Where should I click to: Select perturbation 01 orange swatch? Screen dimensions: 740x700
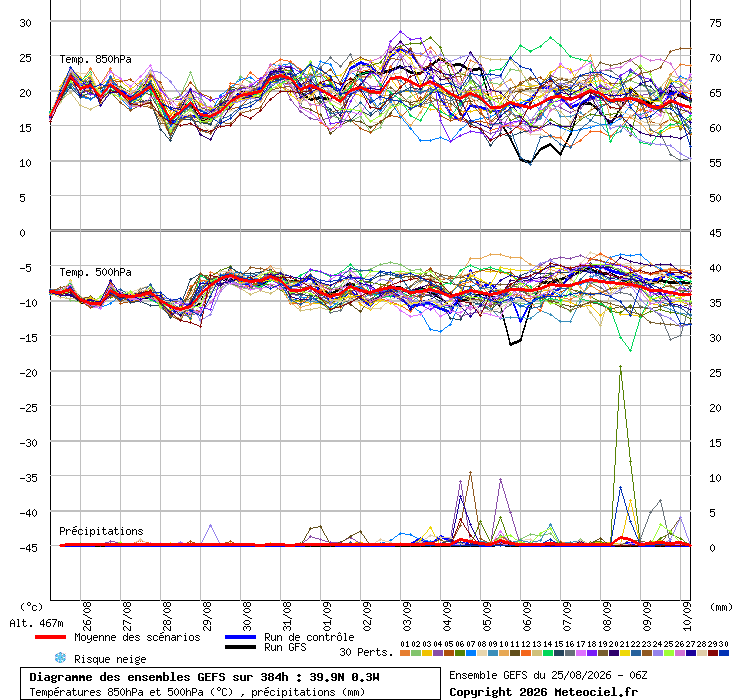coord(405,653)
